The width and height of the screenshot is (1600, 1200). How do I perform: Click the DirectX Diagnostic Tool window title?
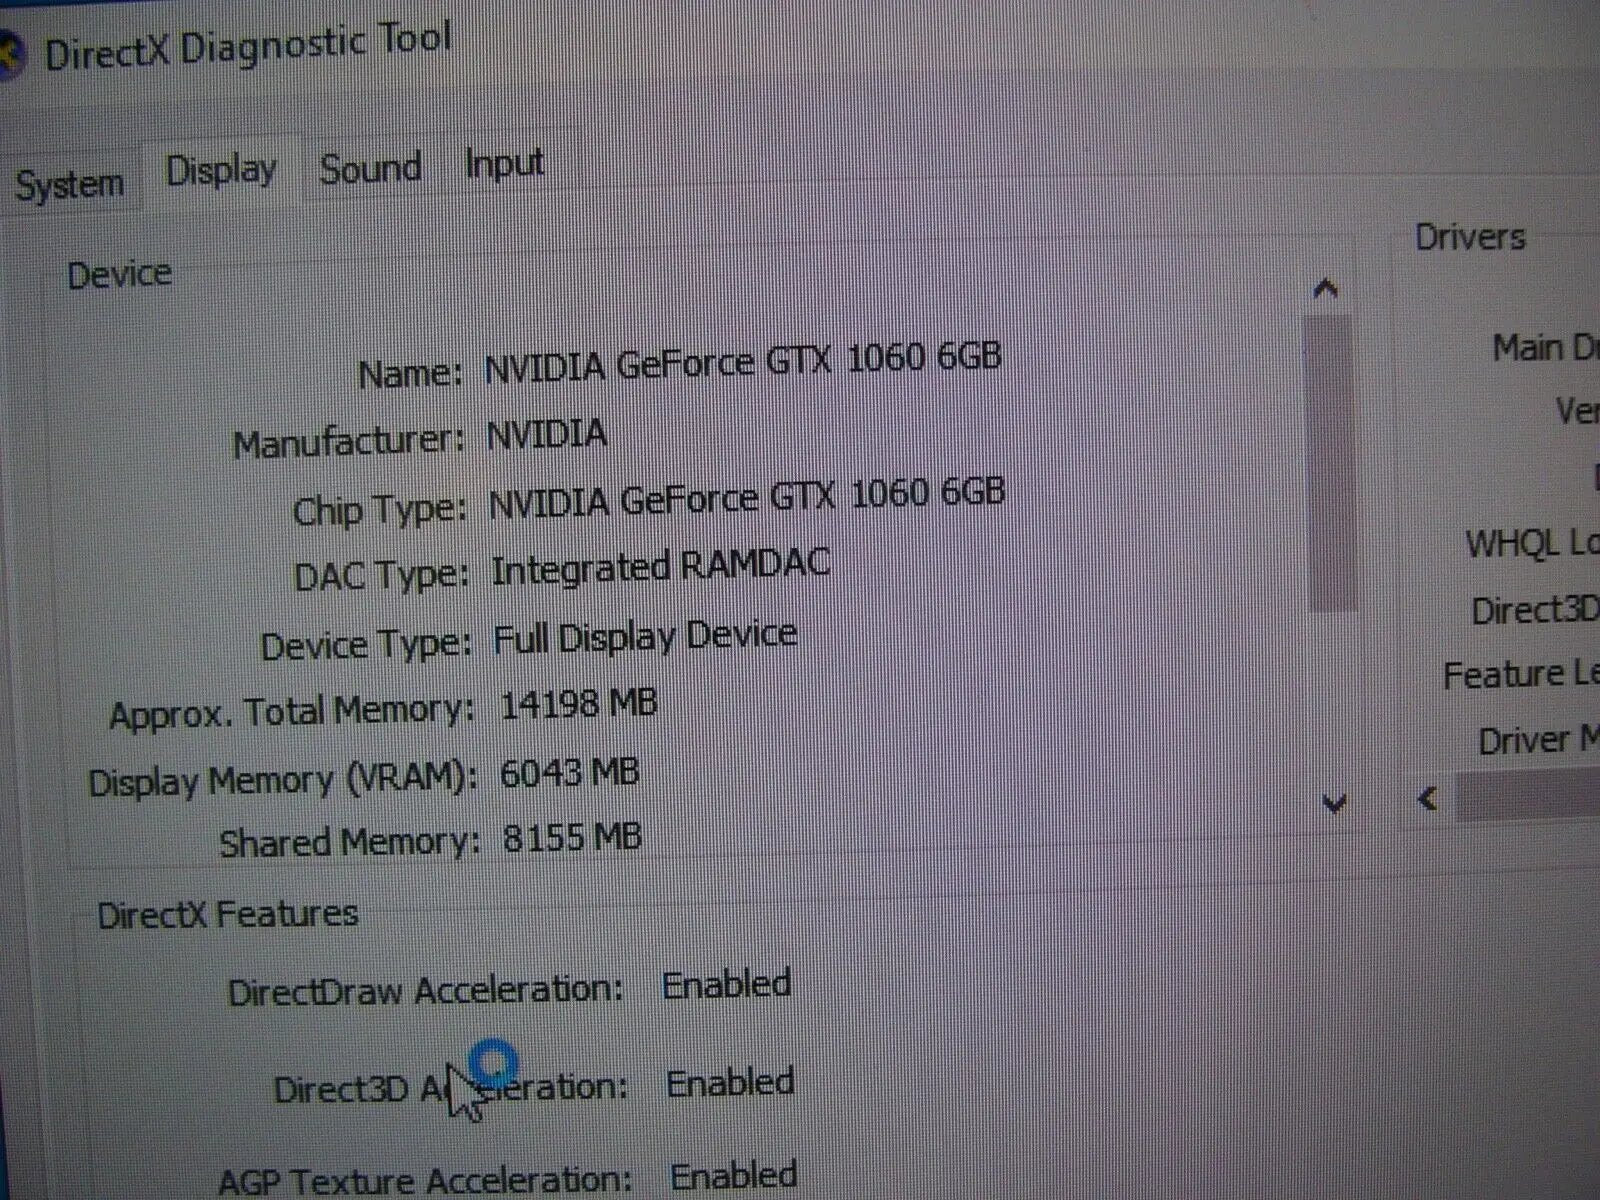(249, 47)
